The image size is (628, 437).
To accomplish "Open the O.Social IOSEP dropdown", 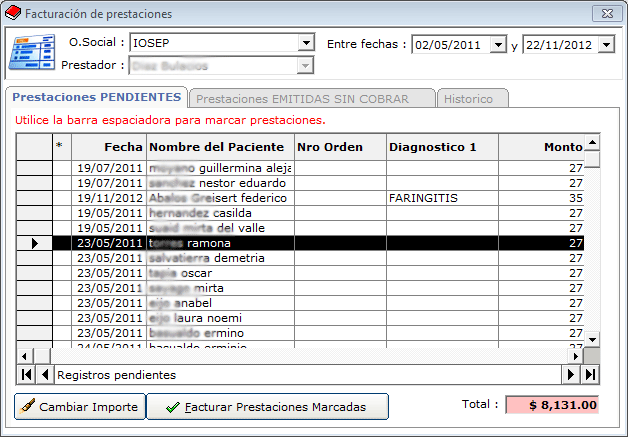I will tap(306, 44).
